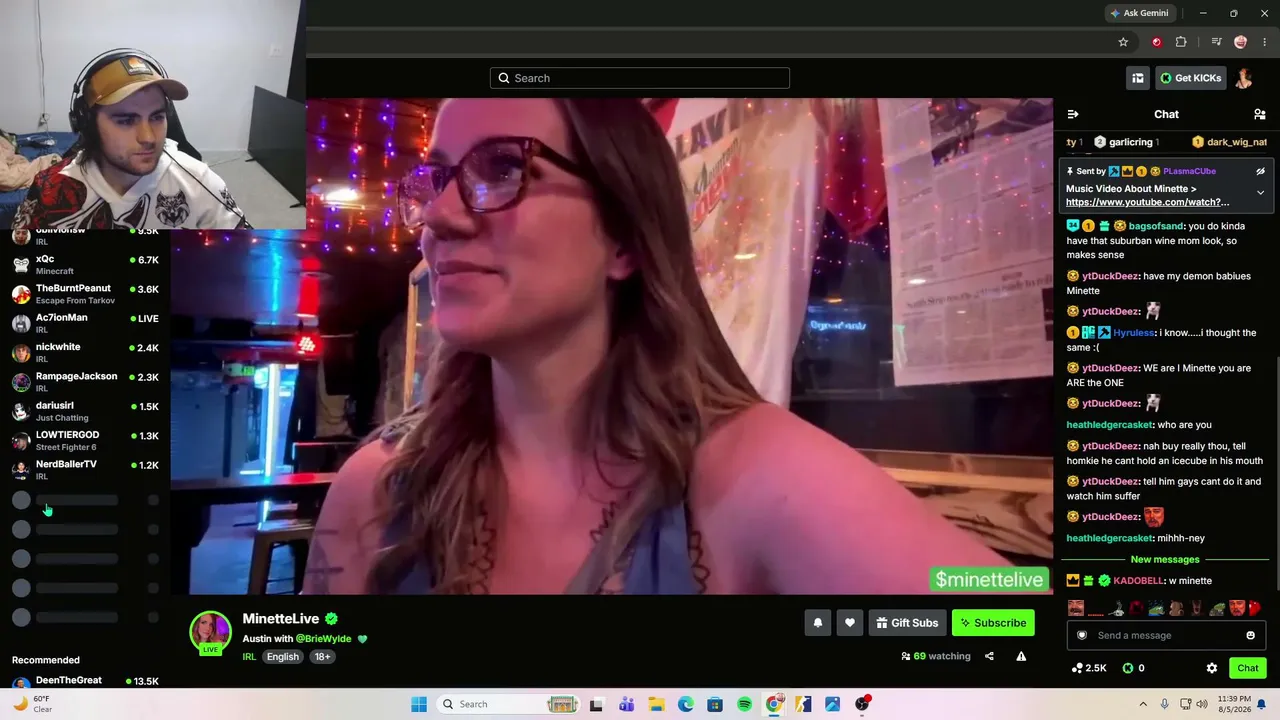Image resolution: width=1280 pixels, height=720 pixels.
Task: Select the English language tag
Action: tap(283, 657)
